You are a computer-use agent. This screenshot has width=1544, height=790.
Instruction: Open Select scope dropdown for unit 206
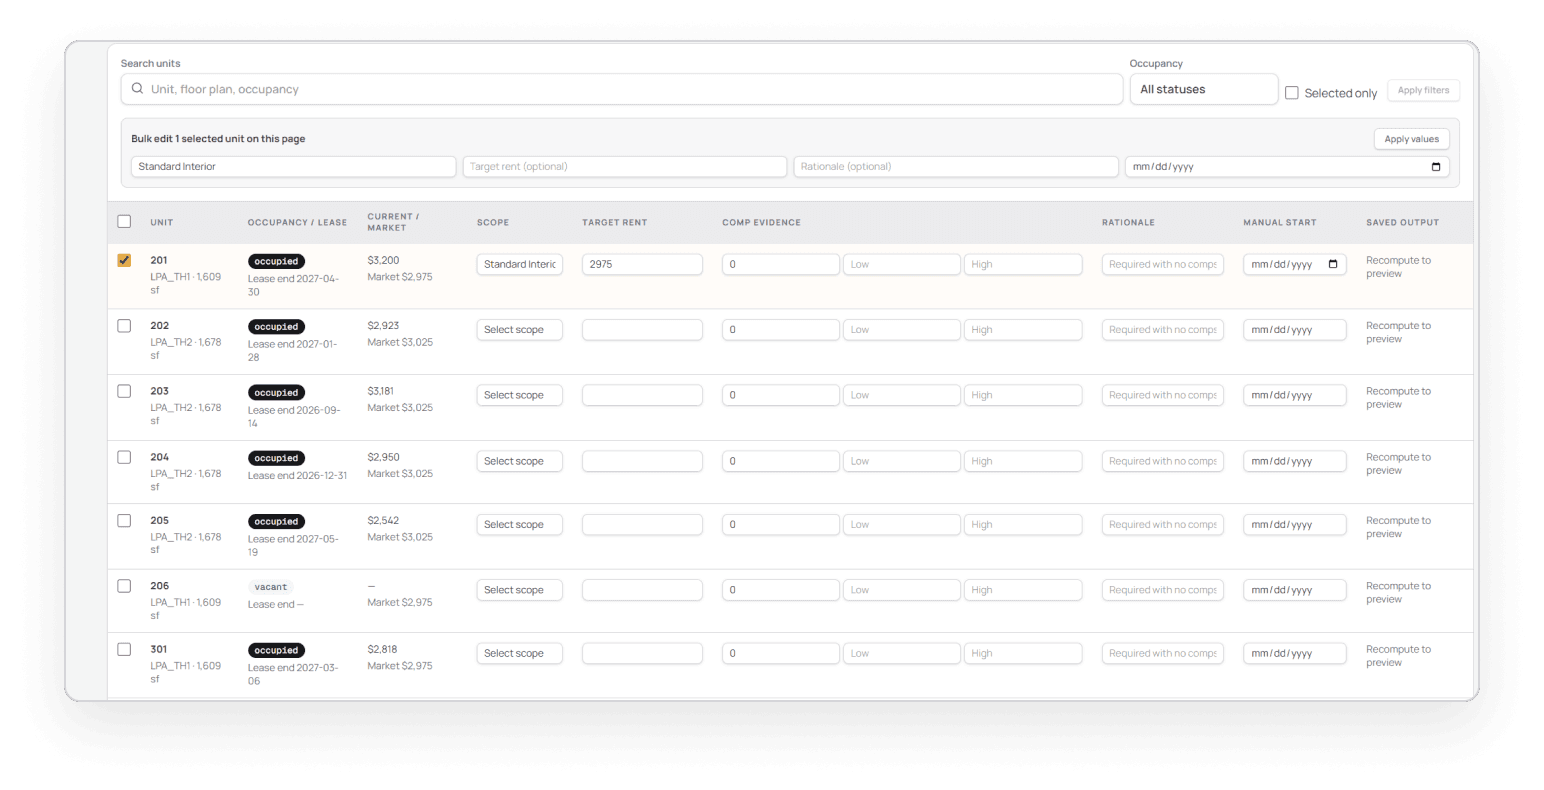(520, 591)
